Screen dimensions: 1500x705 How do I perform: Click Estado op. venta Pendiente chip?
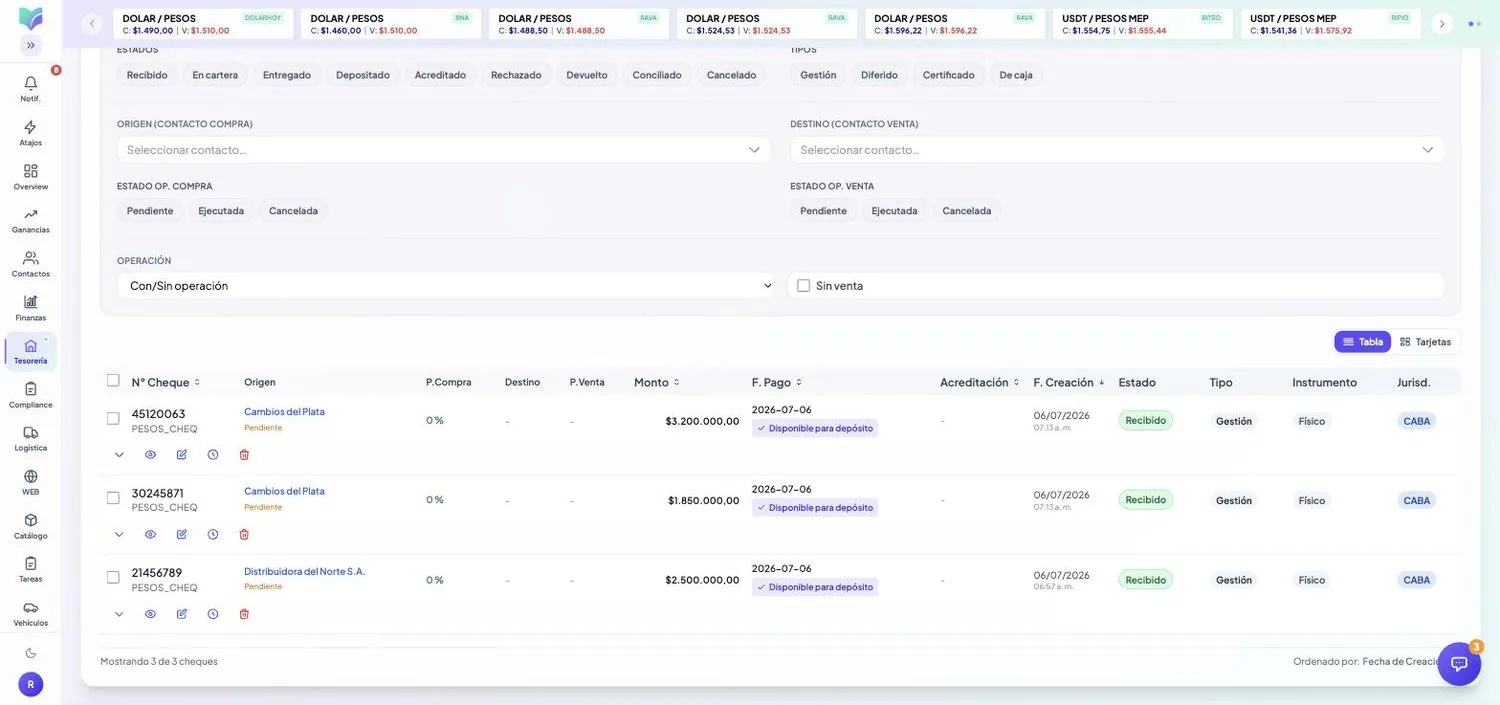coord(823,211)
